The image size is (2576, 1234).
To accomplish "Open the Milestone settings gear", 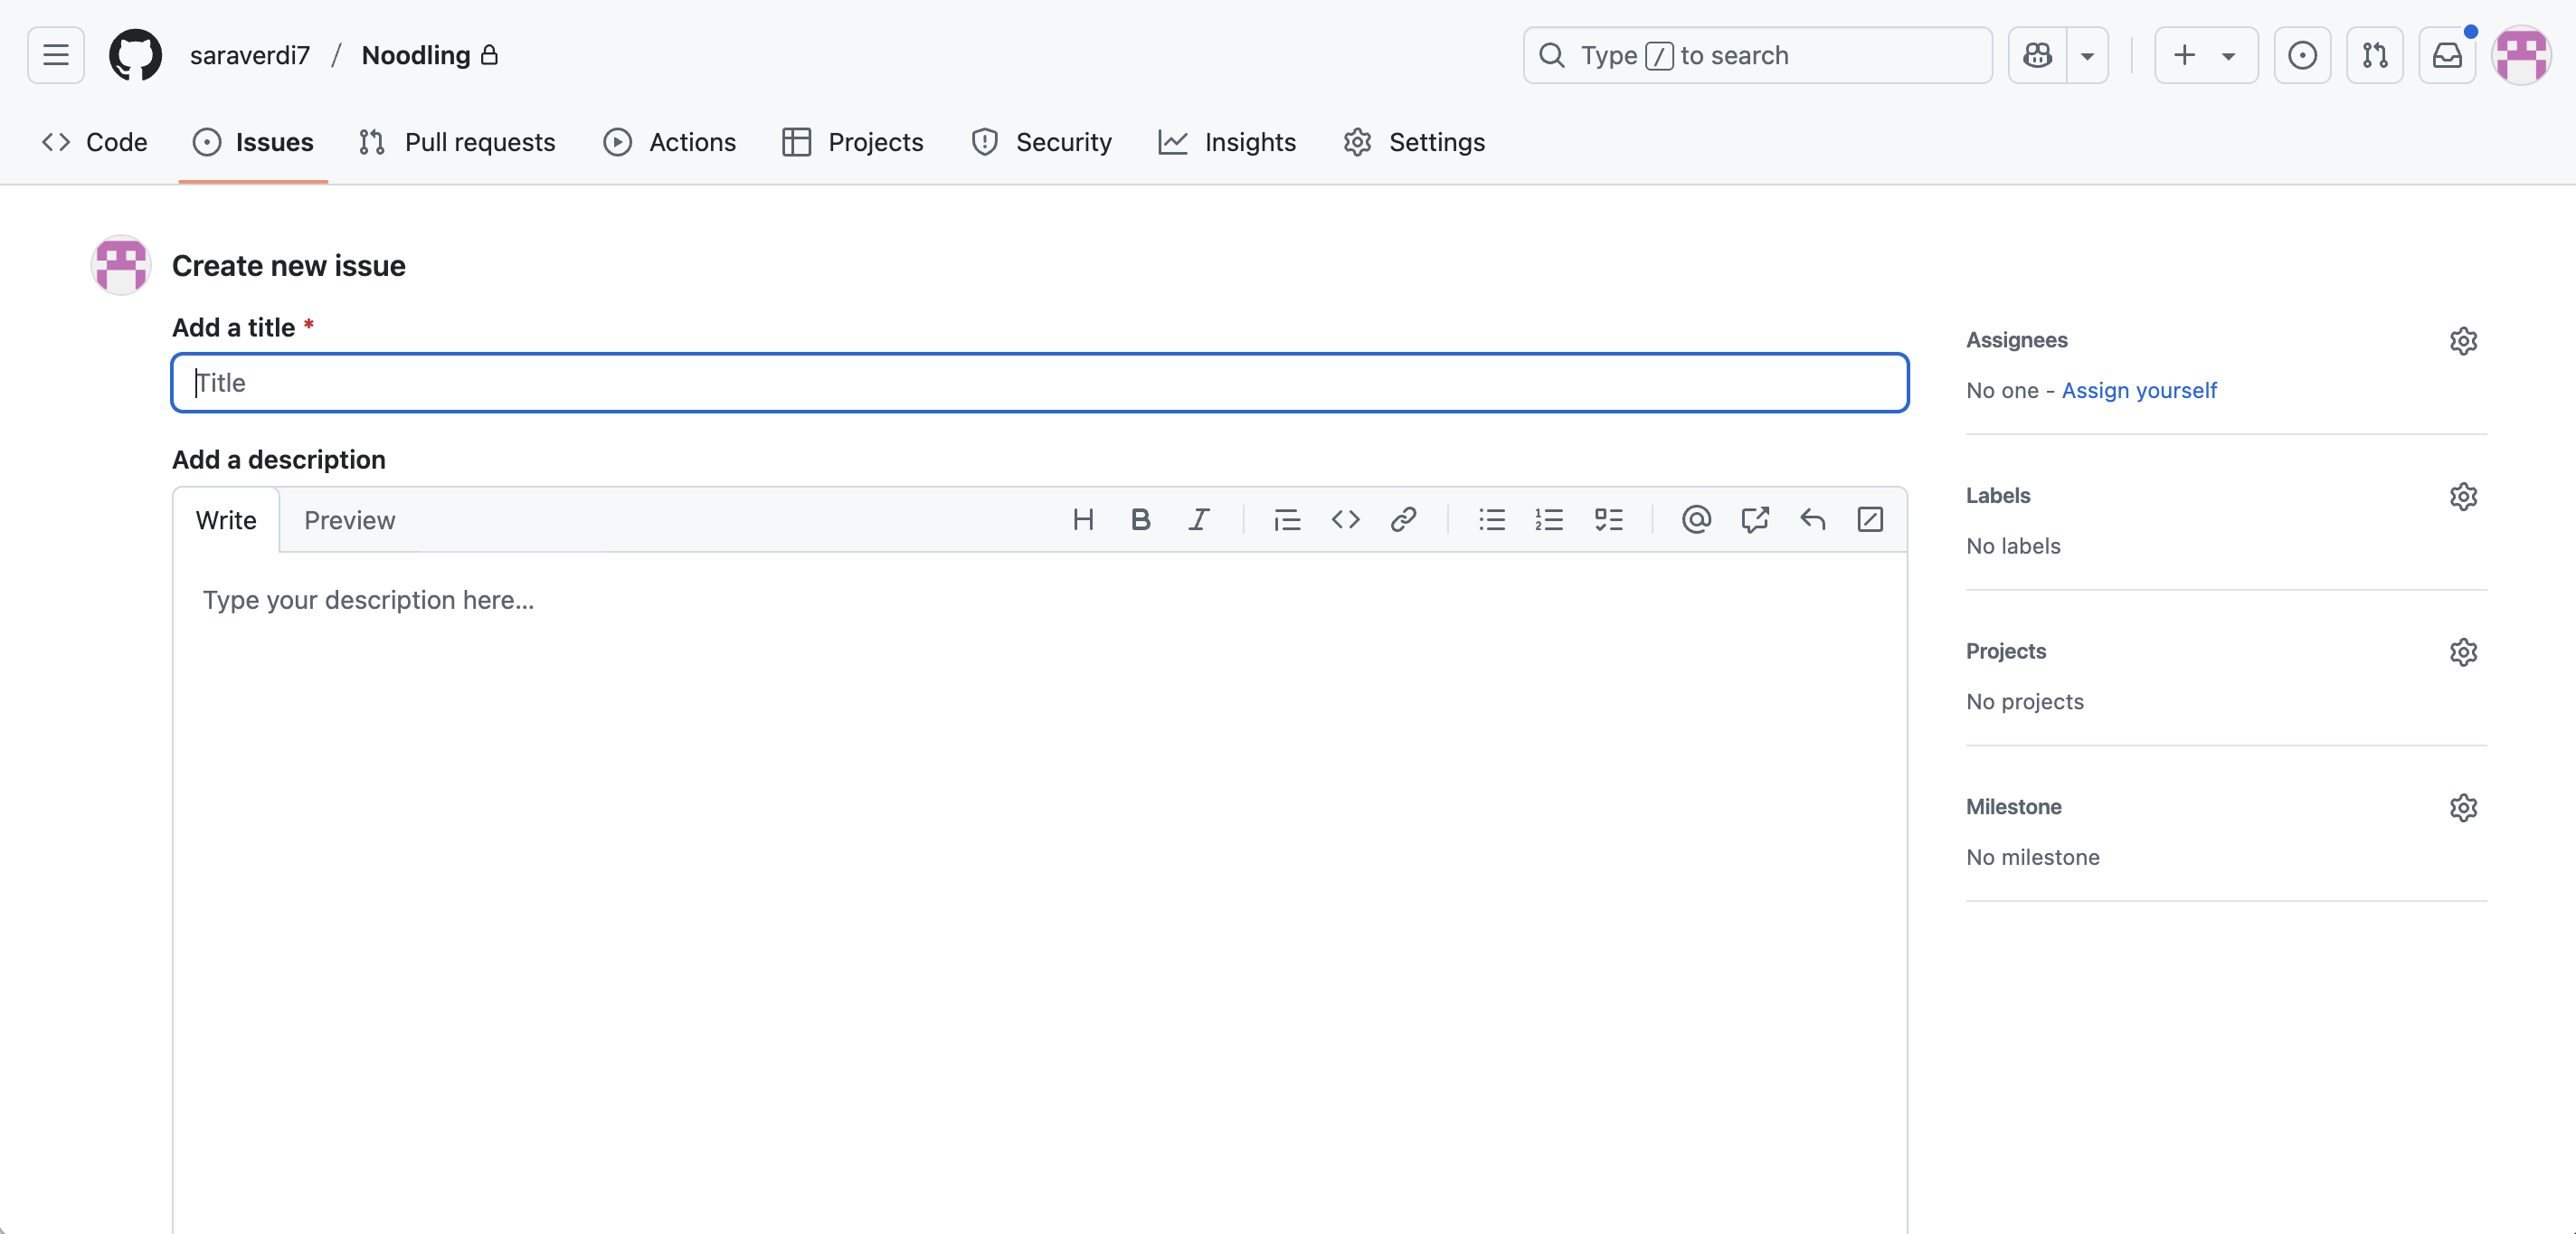I will click(x=2464, y=807).
